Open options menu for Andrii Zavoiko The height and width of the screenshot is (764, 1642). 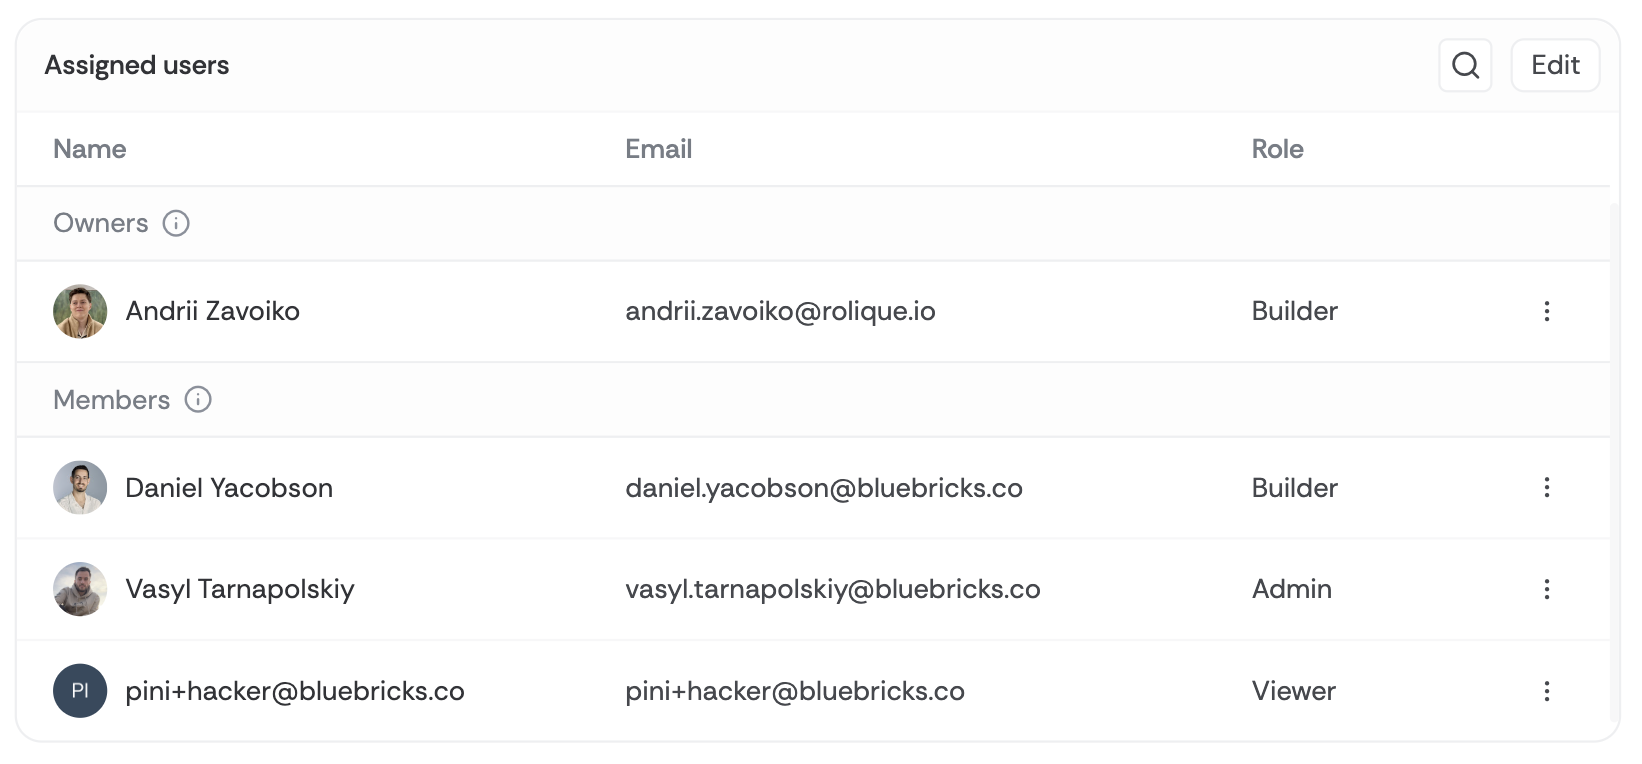[x=1546, y=311]
